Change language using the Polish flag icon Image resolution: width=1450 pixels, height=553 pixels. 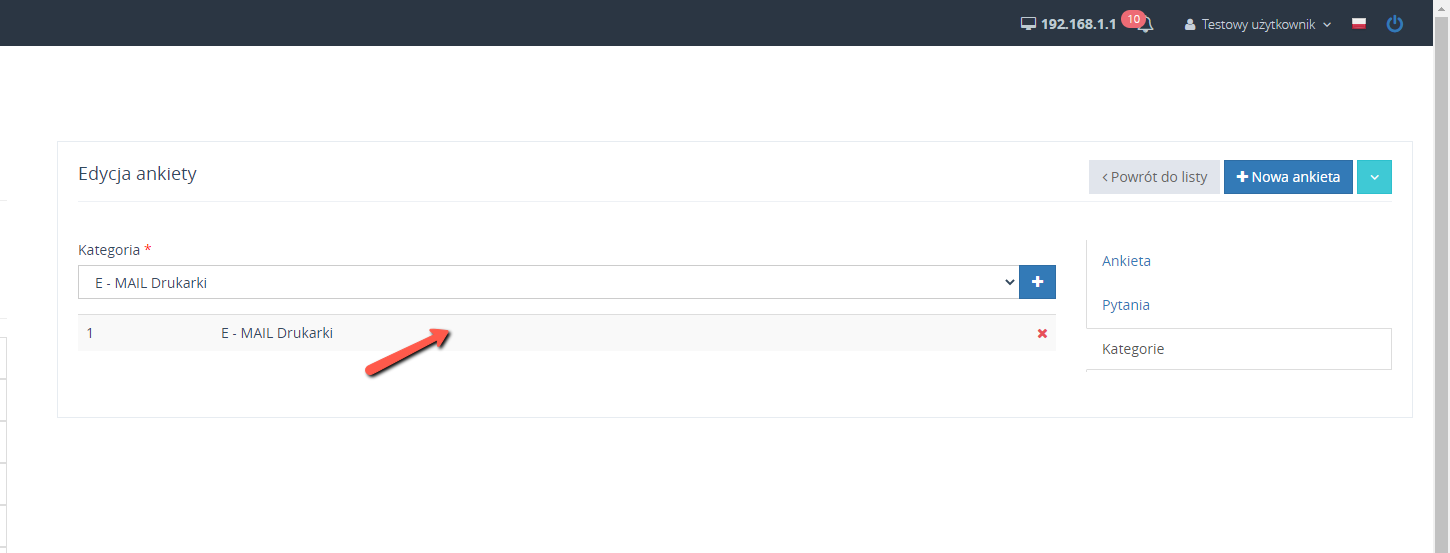(x=1359, y=24)
